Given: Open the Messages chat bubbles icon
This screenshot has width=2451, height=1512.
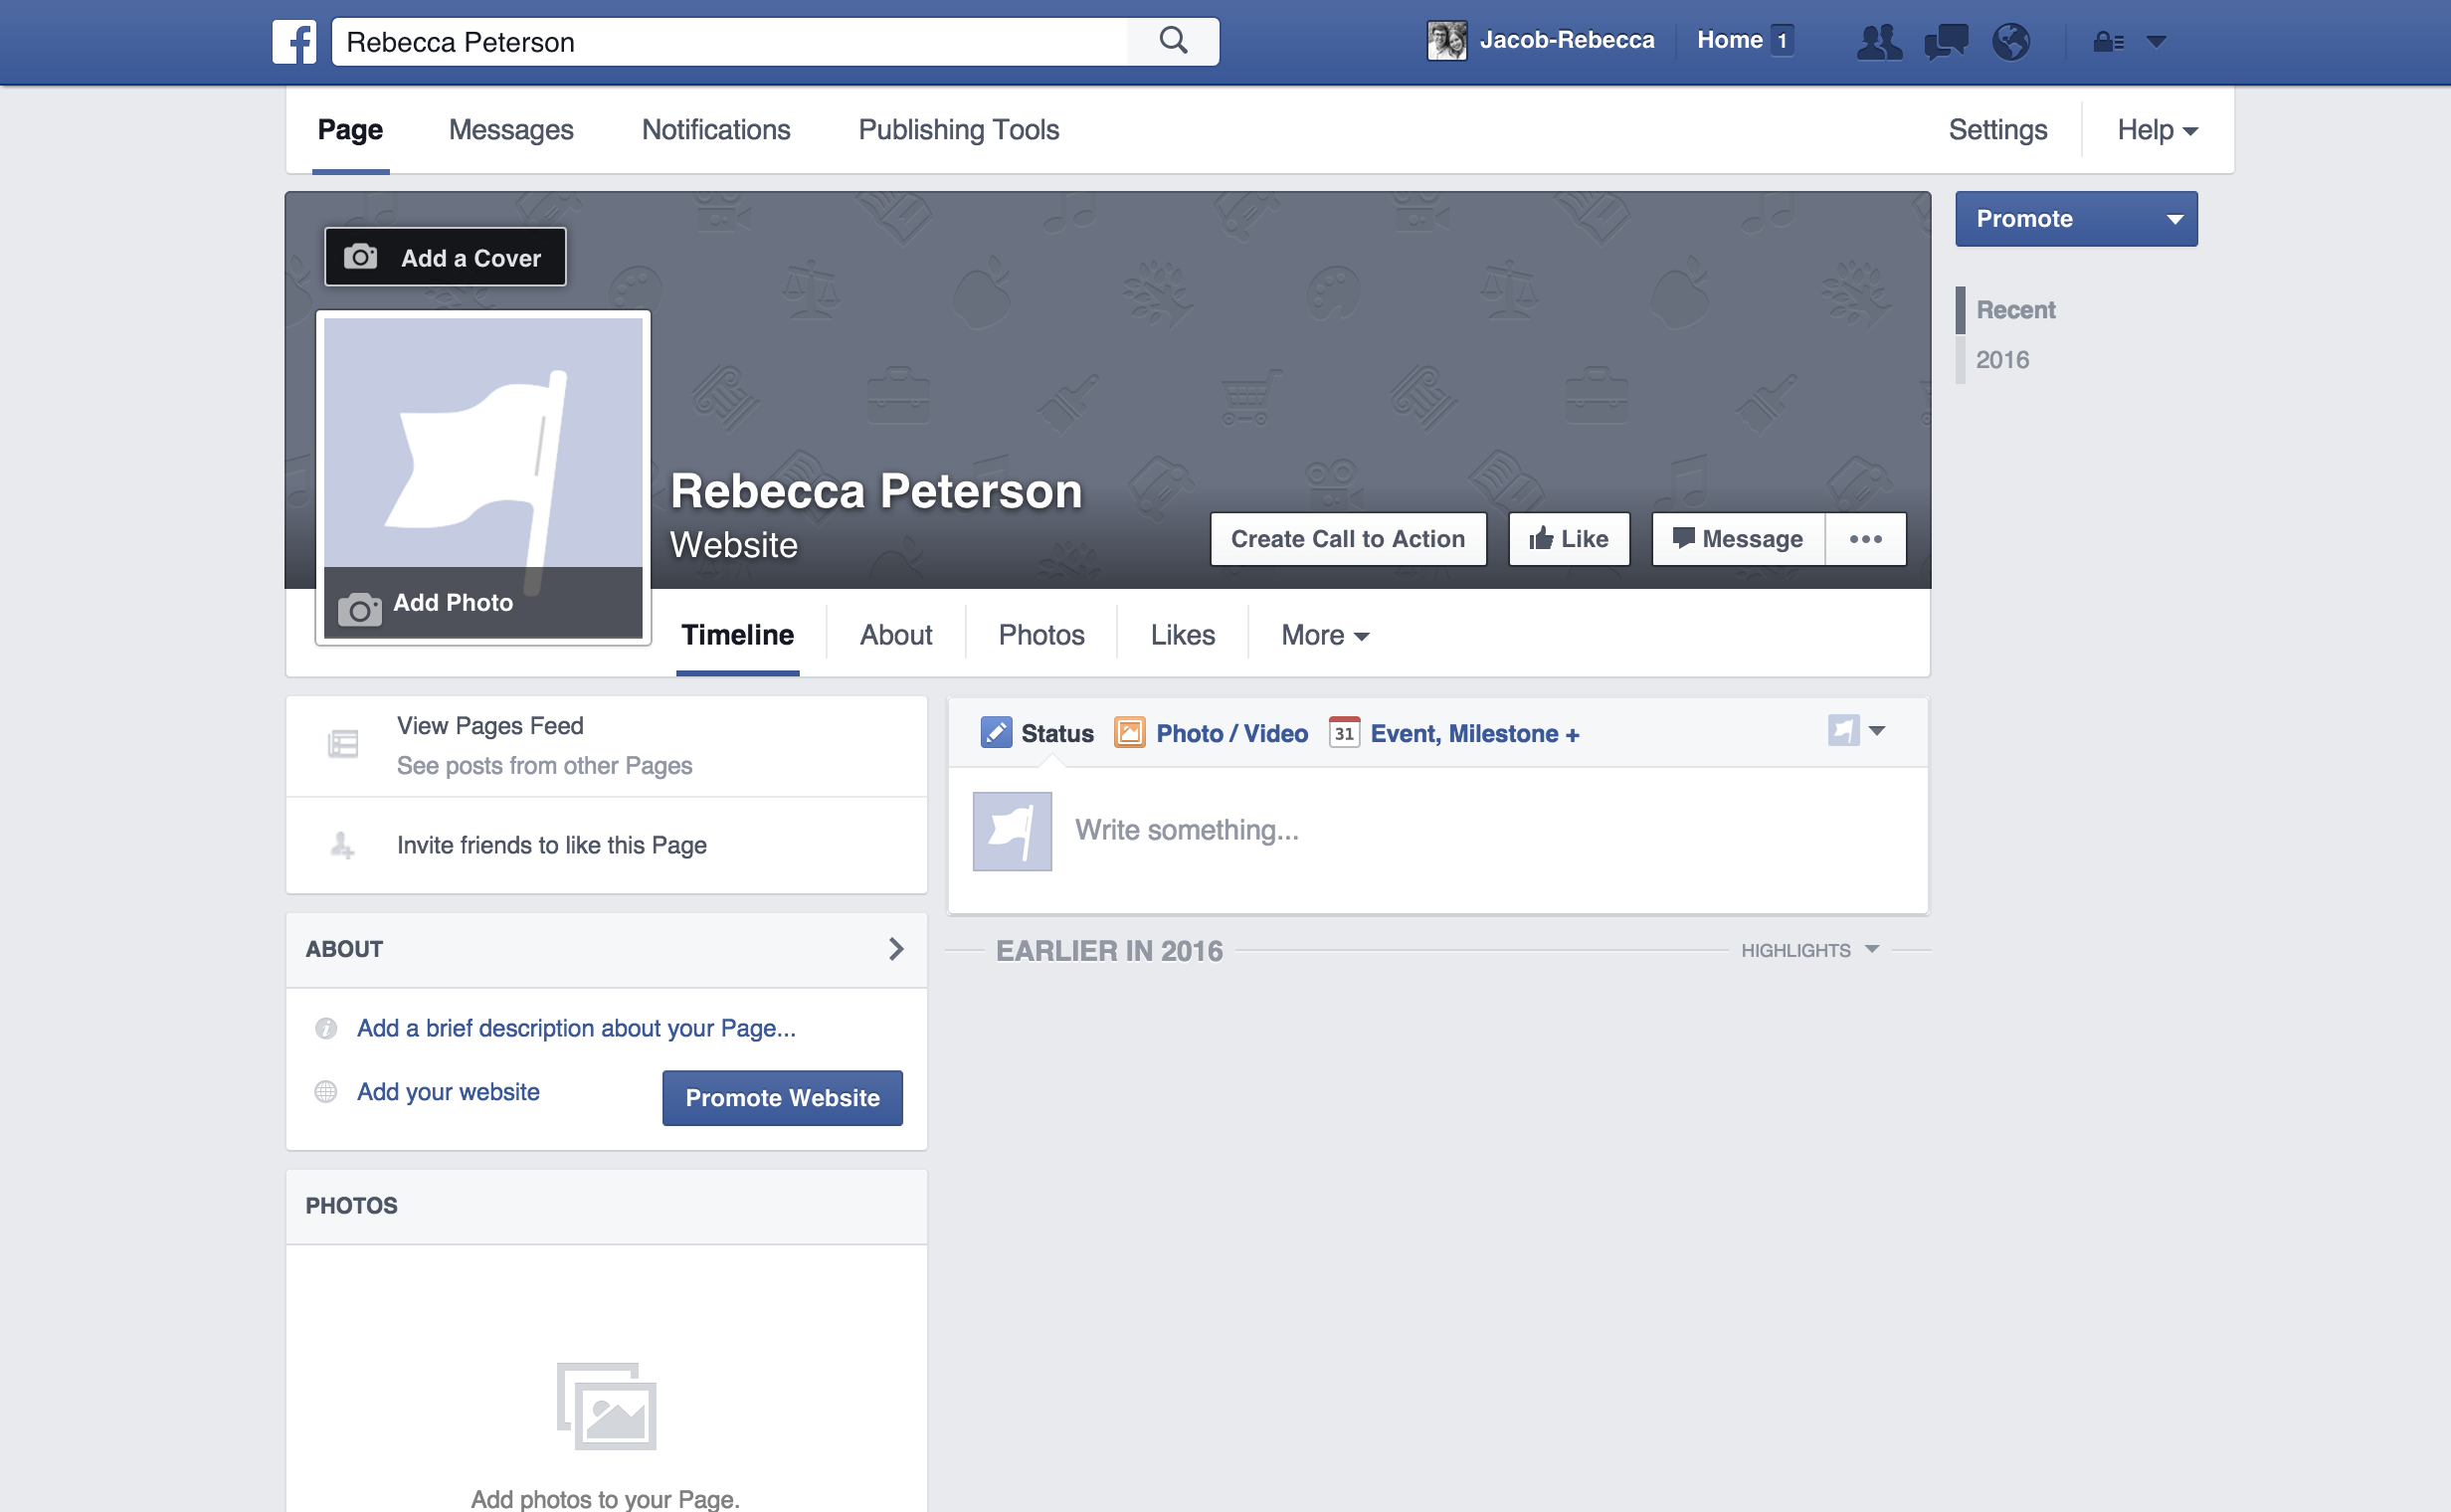Looking at the screenshot, I should pyautogui.click(x=1945, y=41).
